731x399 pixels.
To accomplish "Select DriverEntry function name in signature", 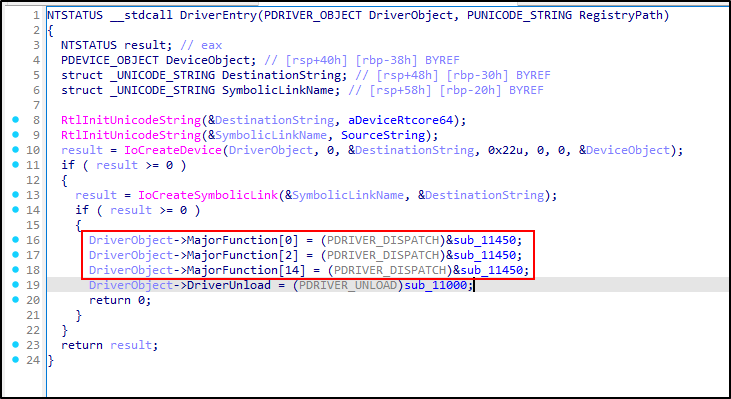I will pyautogui.click(x=218, y=15).
